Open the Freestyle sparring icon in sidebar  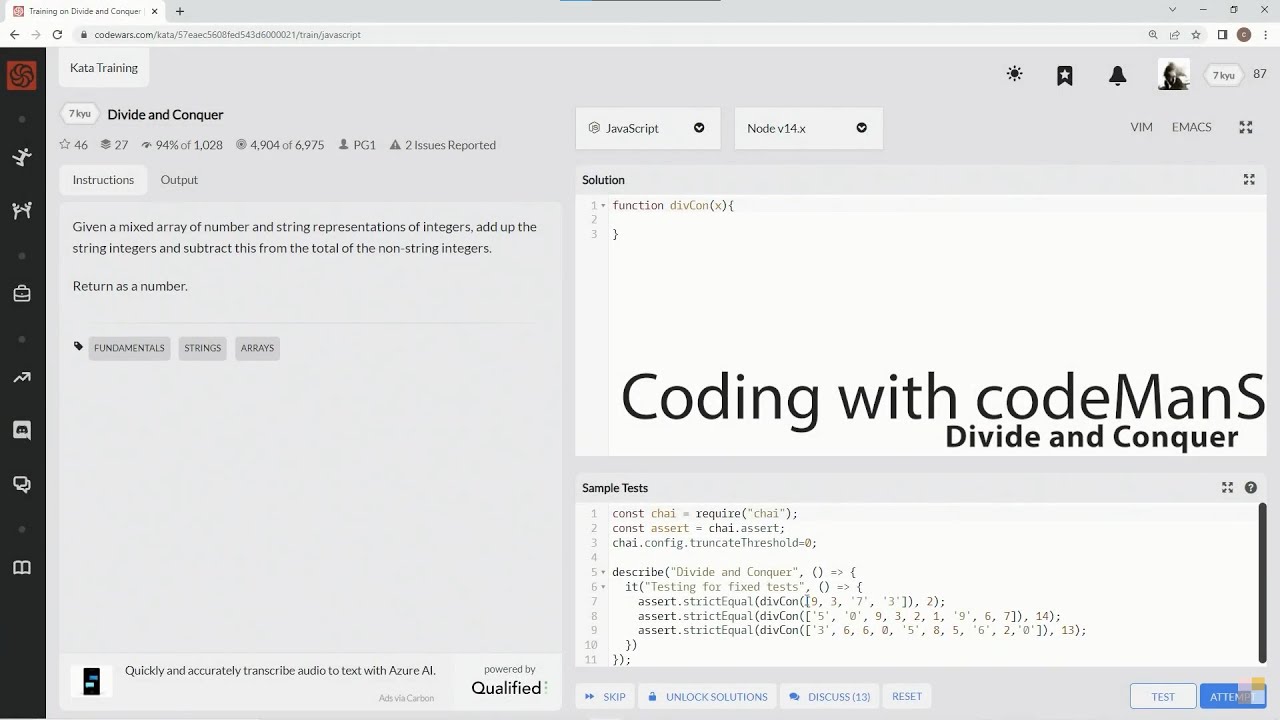click(21, 210)
